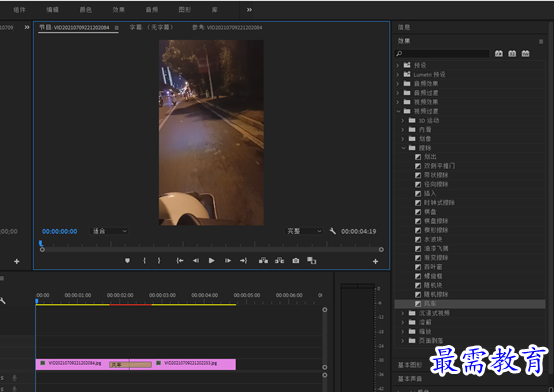
Task: Go to the In point
Action: [x=180, y=261]
